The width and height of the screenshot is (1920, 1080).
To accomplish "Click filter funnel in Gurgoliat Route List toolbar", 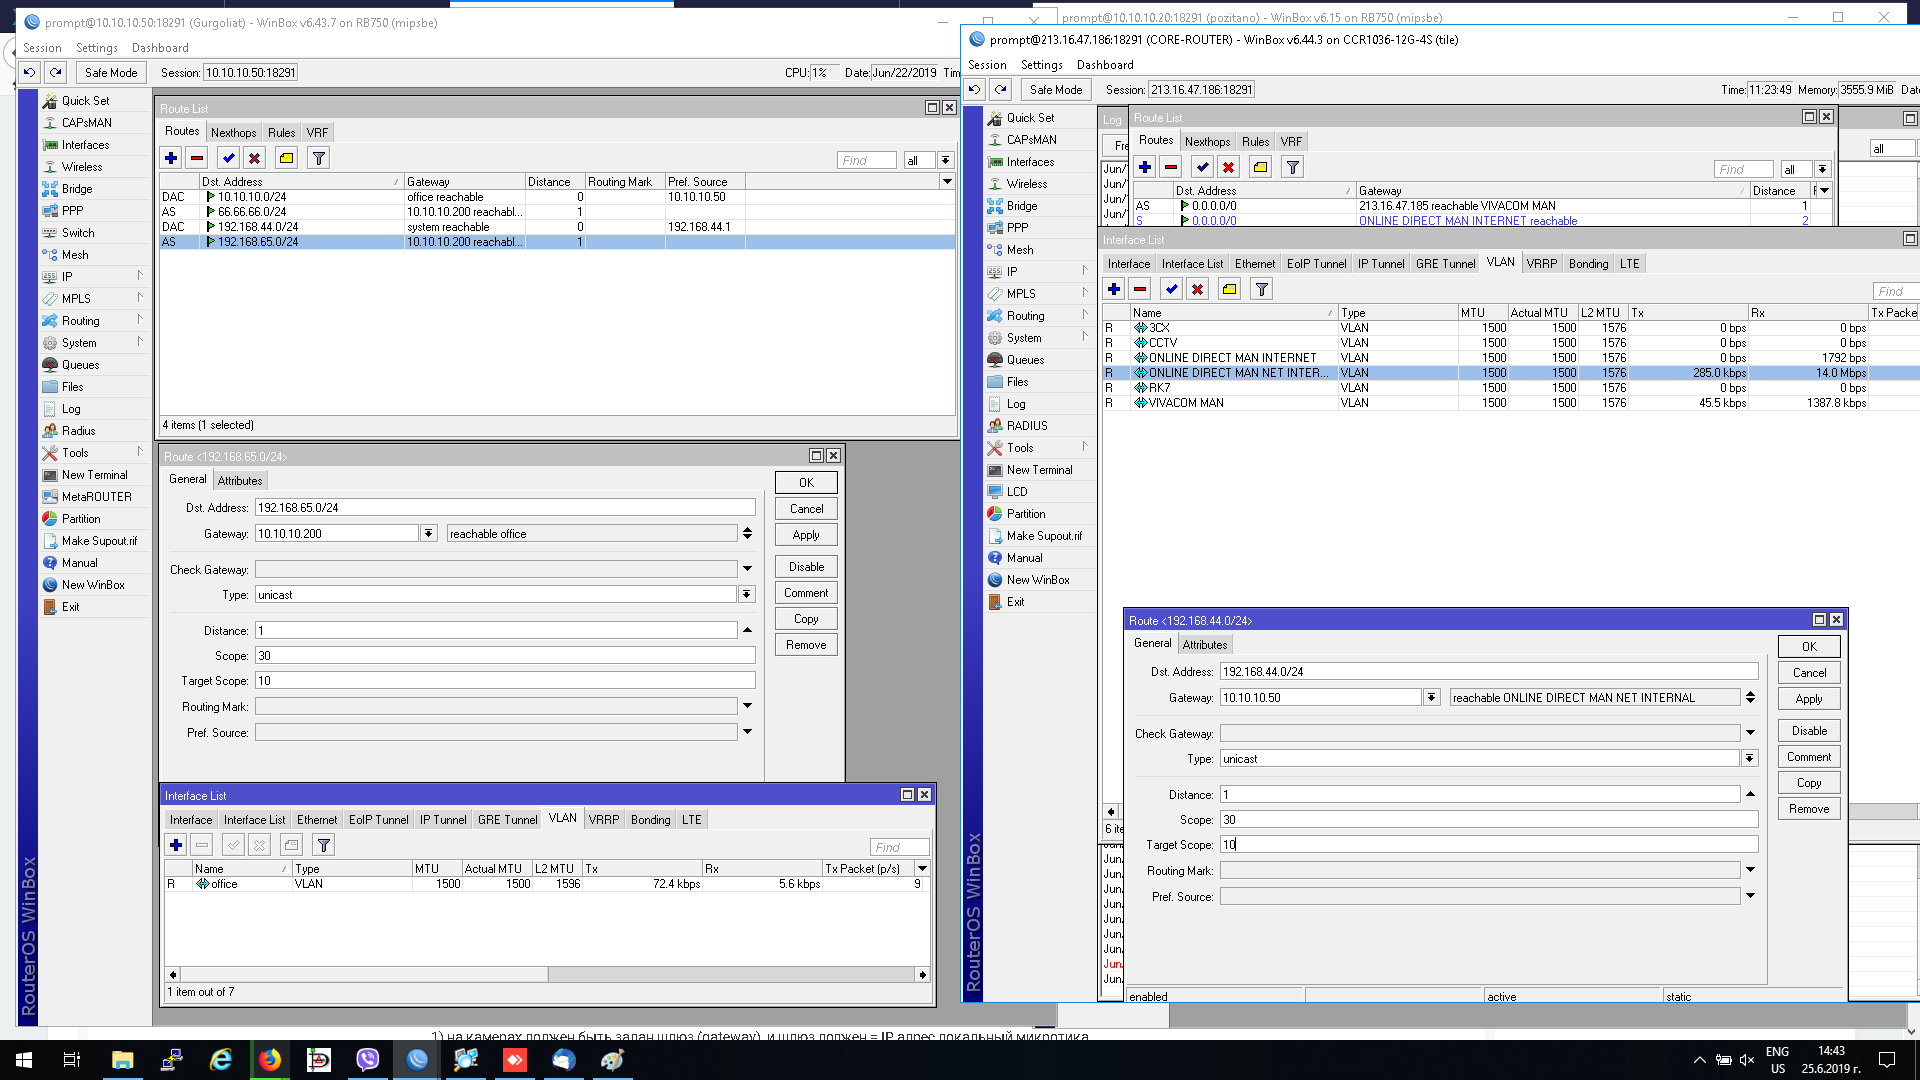I will (x=319, y=158).
